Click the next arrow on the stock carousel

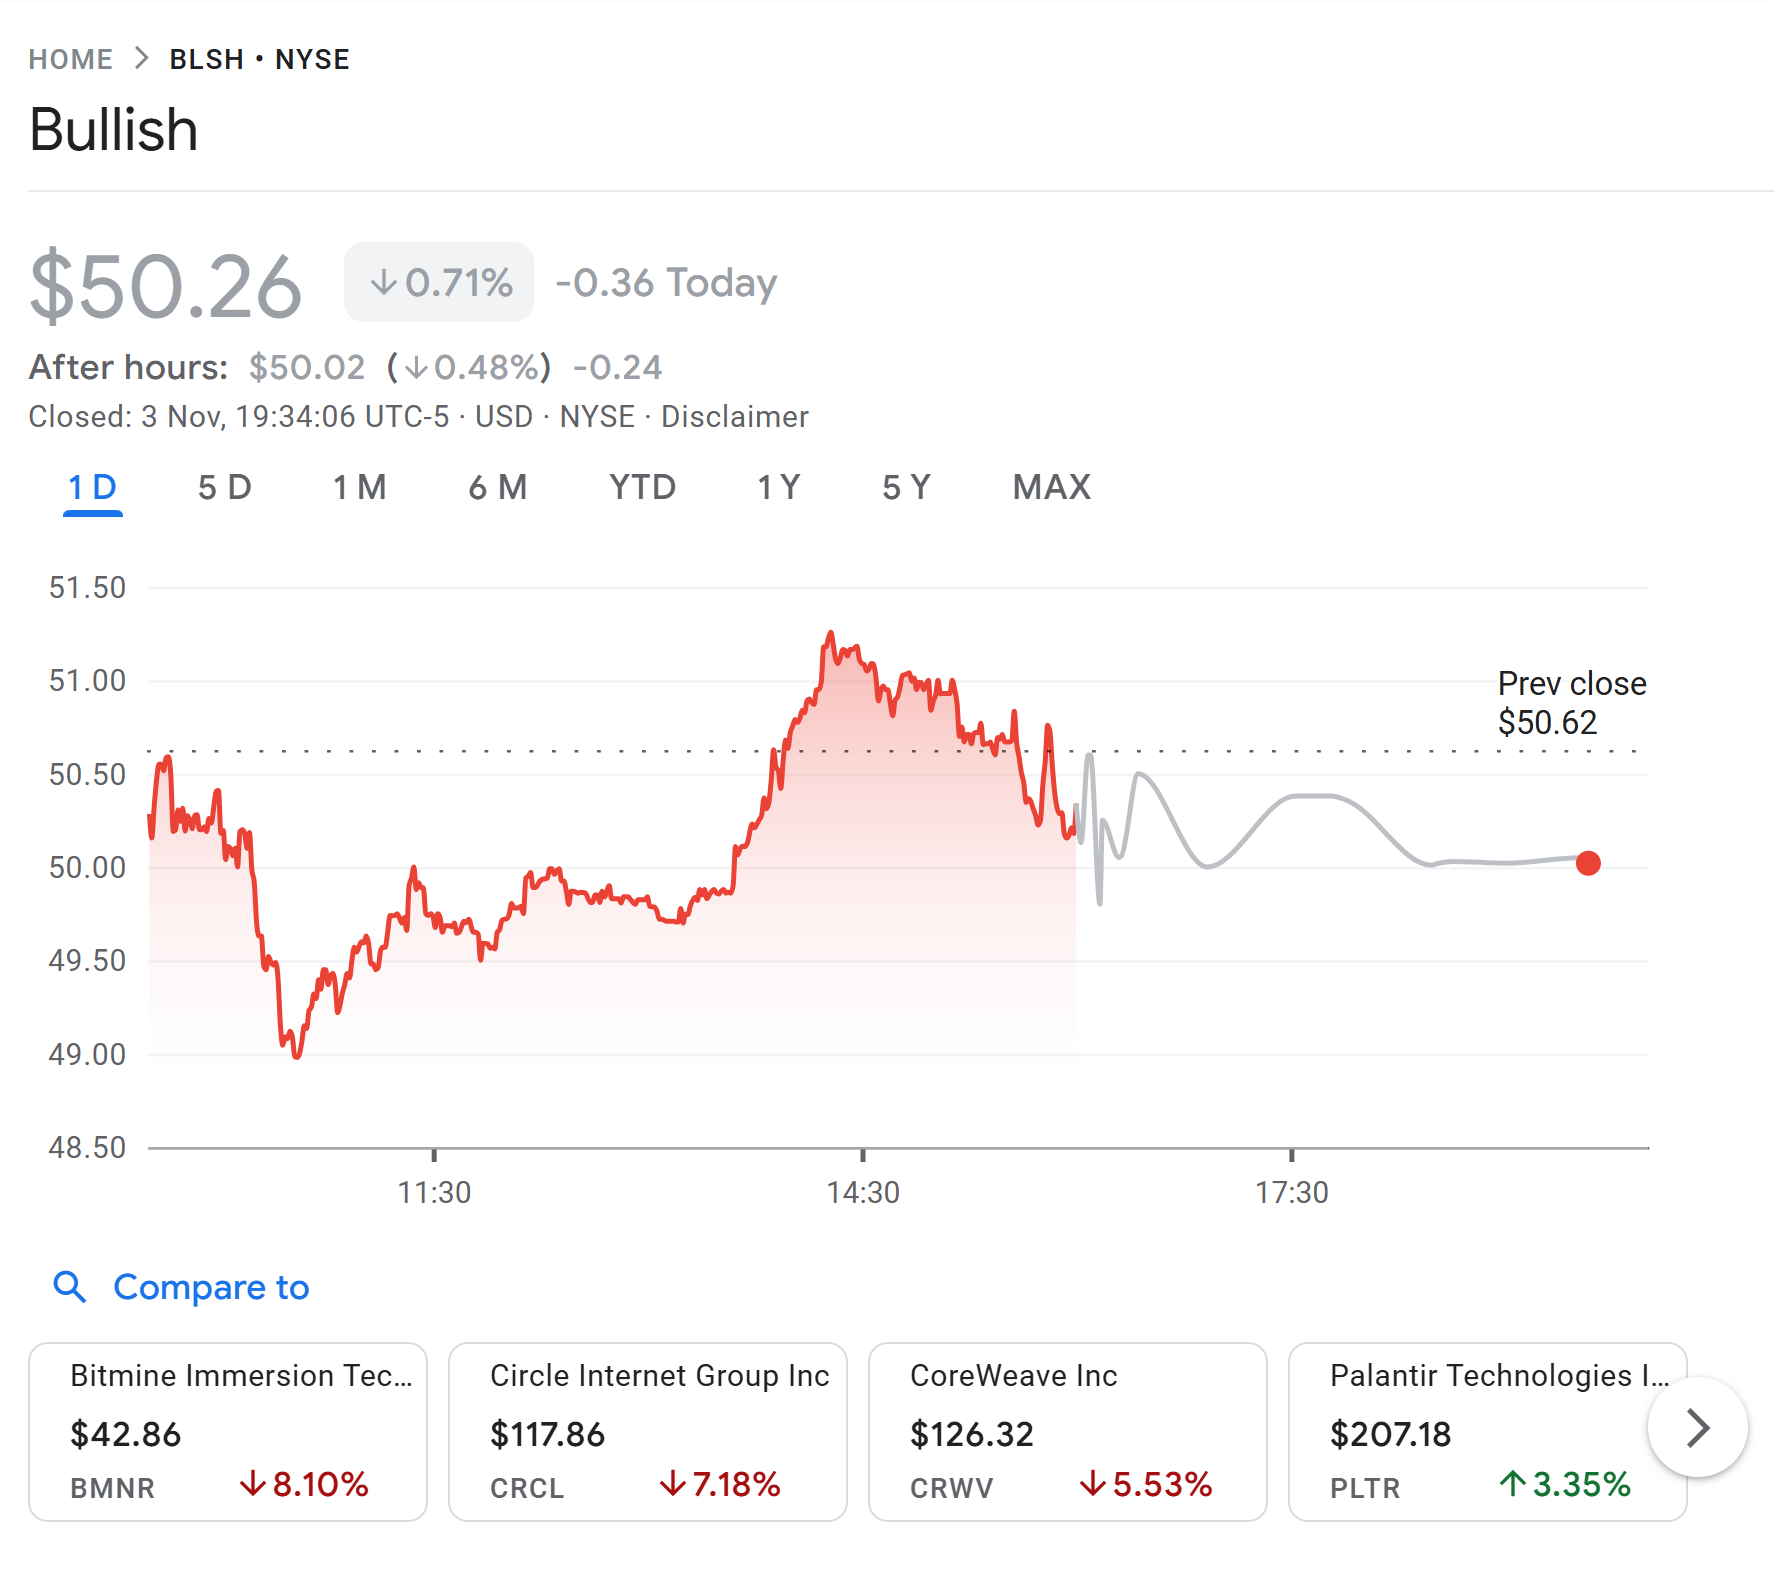[x=1697, y=1427]
